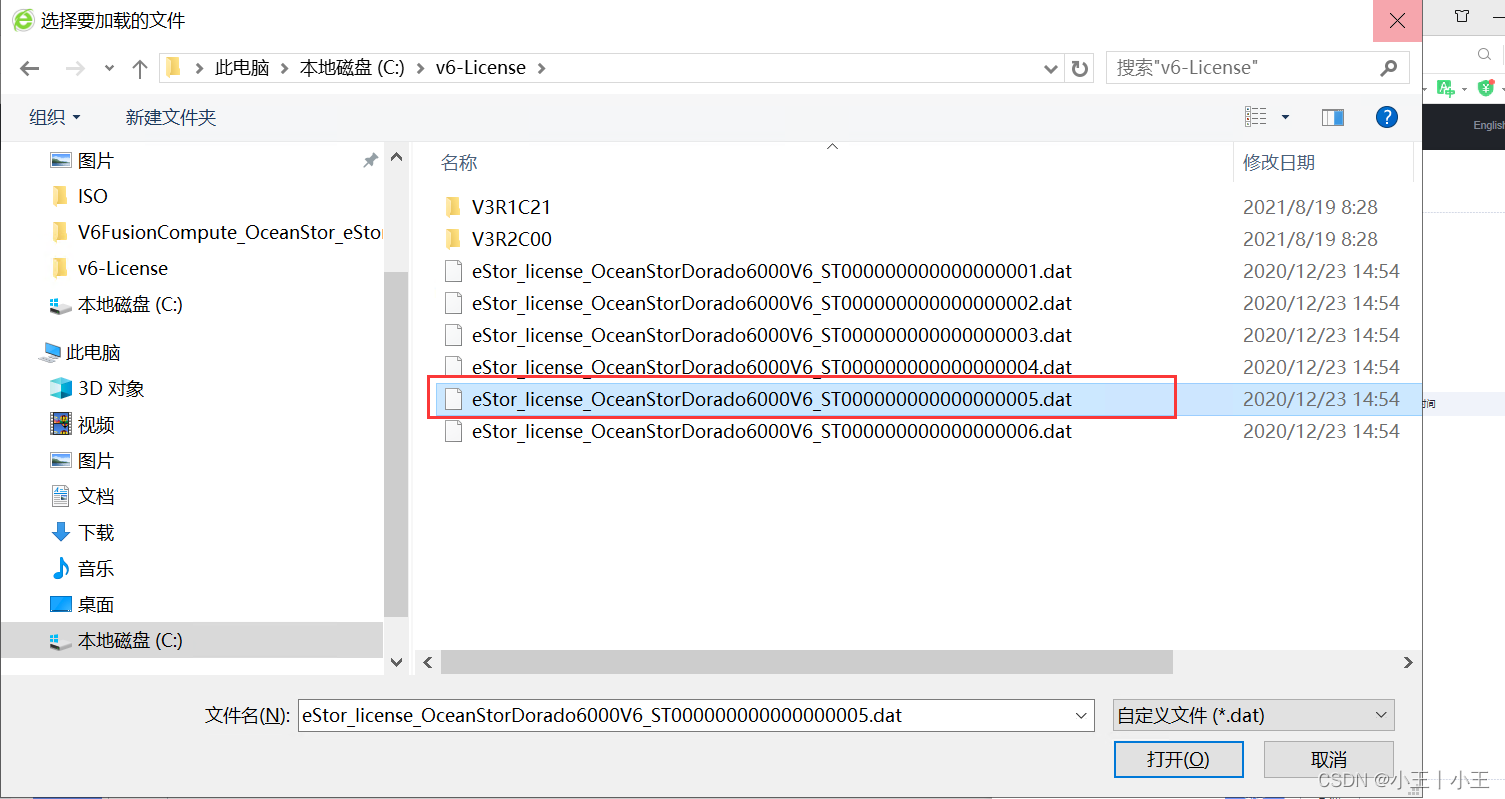Select the V3R1C21 folder

point(511,207)
